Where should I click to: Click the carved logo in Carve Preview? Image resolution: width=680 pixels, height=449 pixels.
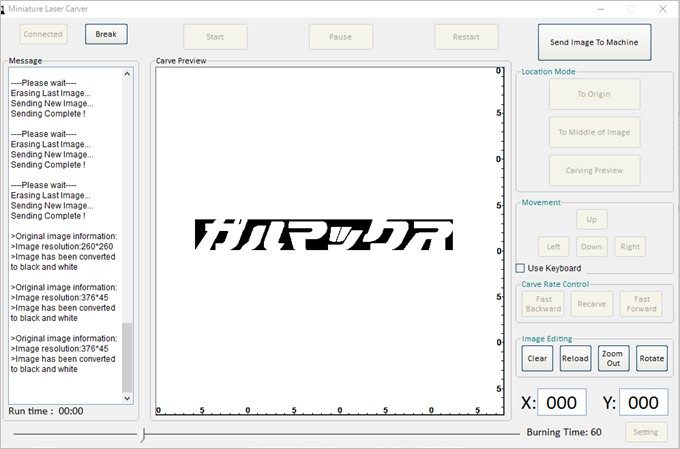(324, 235)
